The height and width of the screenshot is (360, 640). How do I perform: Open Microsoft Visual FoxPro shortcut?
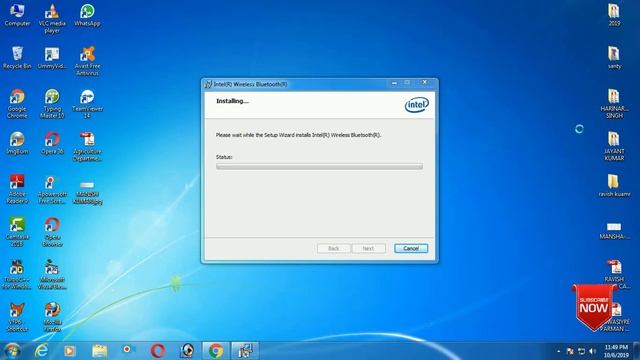52,274
